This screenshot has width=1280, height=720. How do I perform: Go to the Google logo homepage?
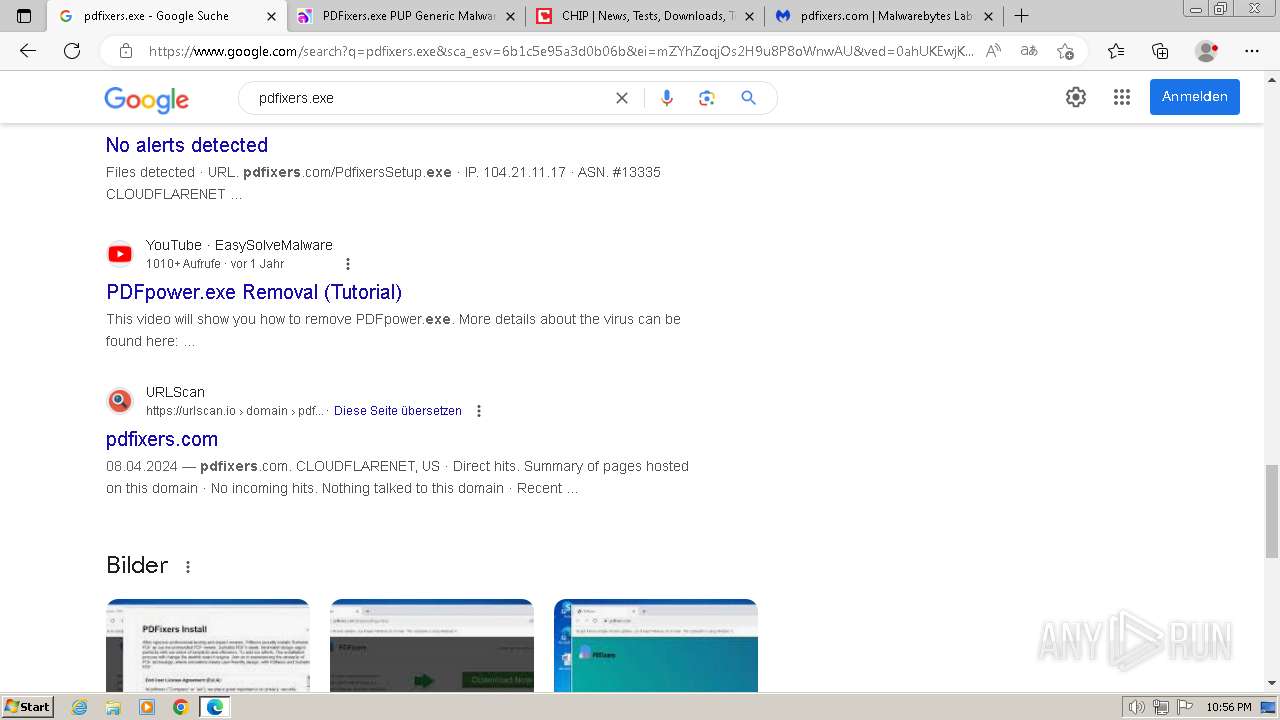pyautogui.click(x=146, y=99)
